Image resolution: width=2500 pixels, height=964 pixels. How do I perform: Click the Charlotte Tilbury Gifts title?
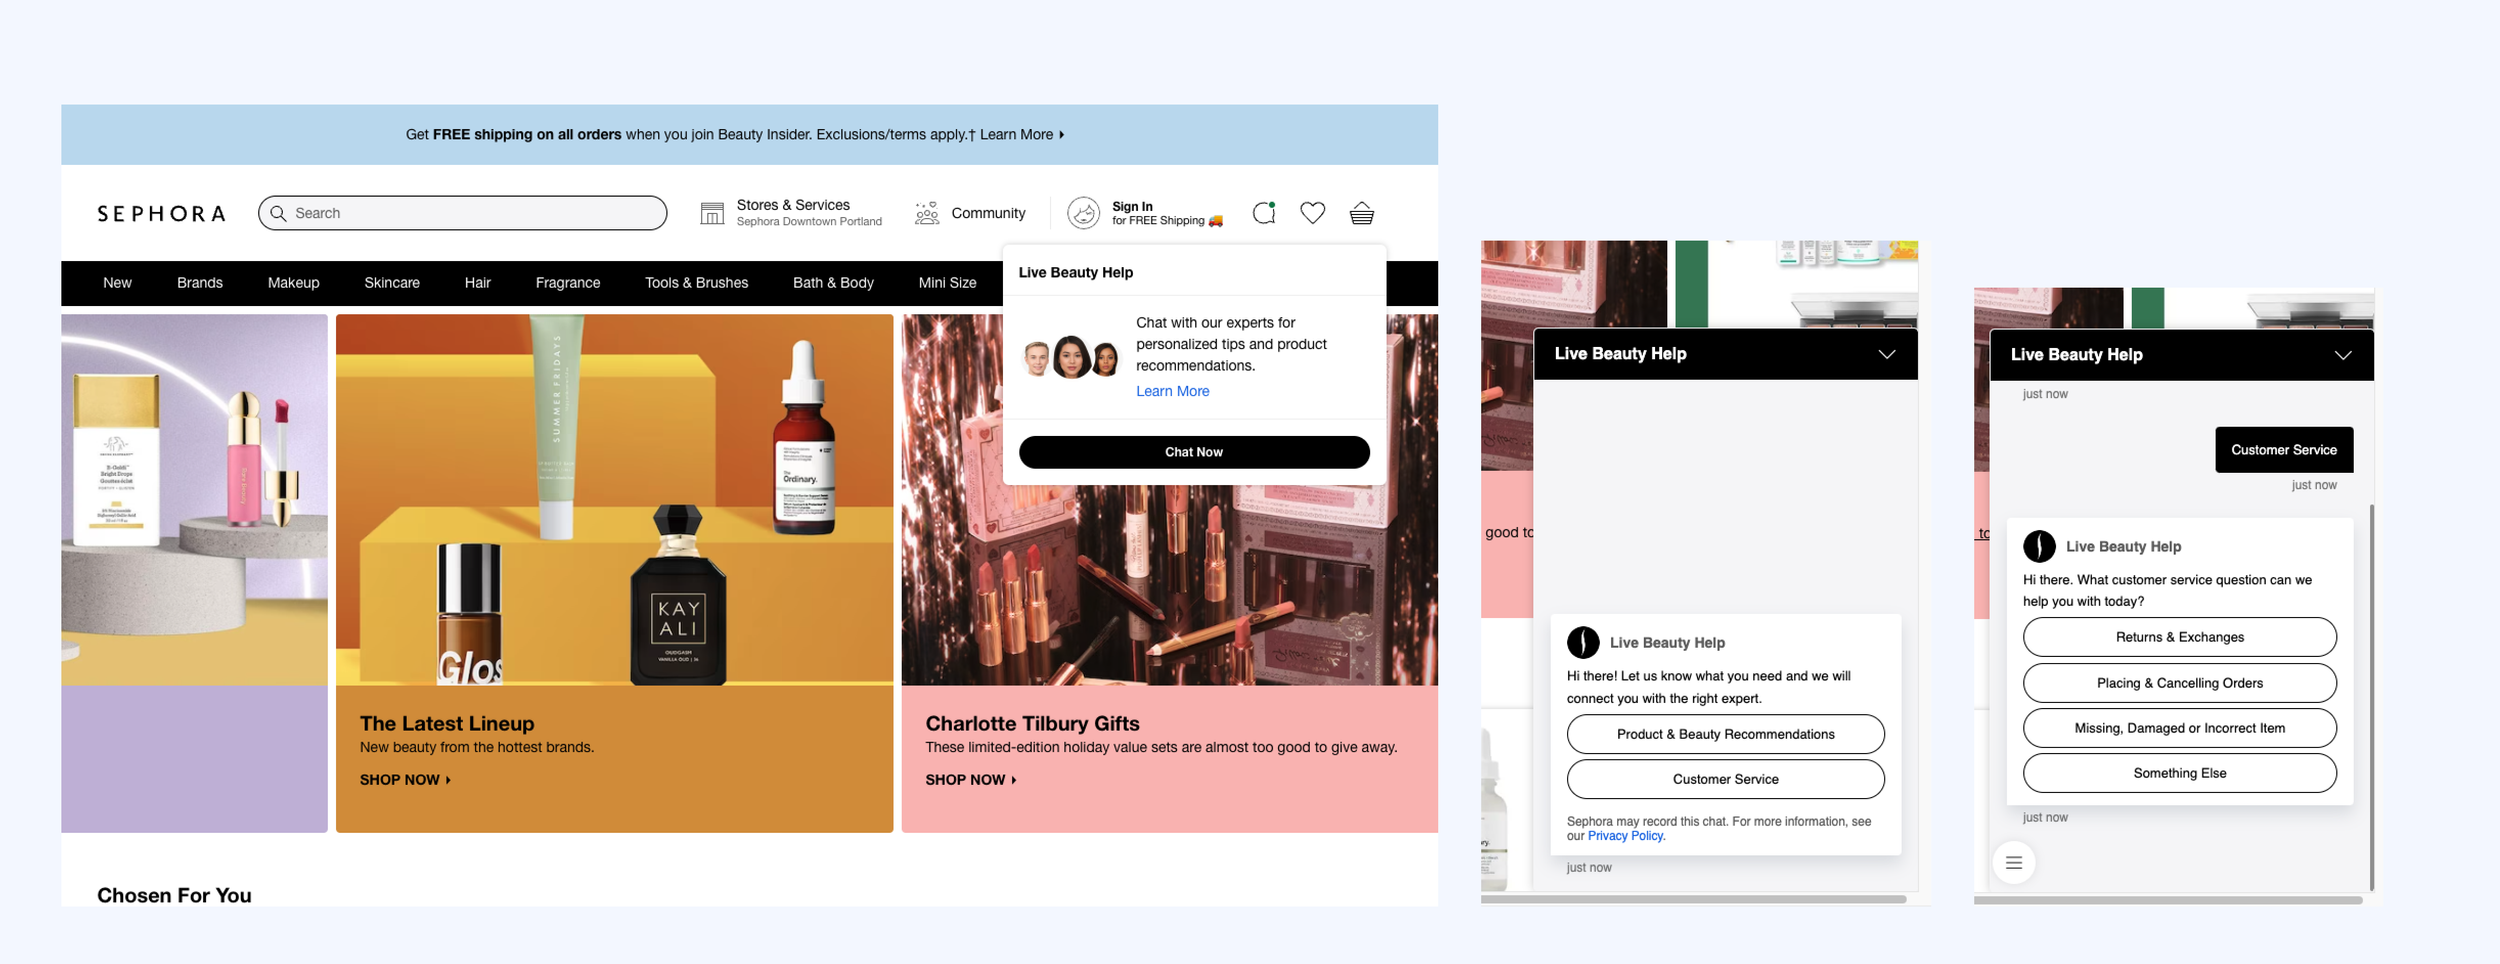point(1032,723)
